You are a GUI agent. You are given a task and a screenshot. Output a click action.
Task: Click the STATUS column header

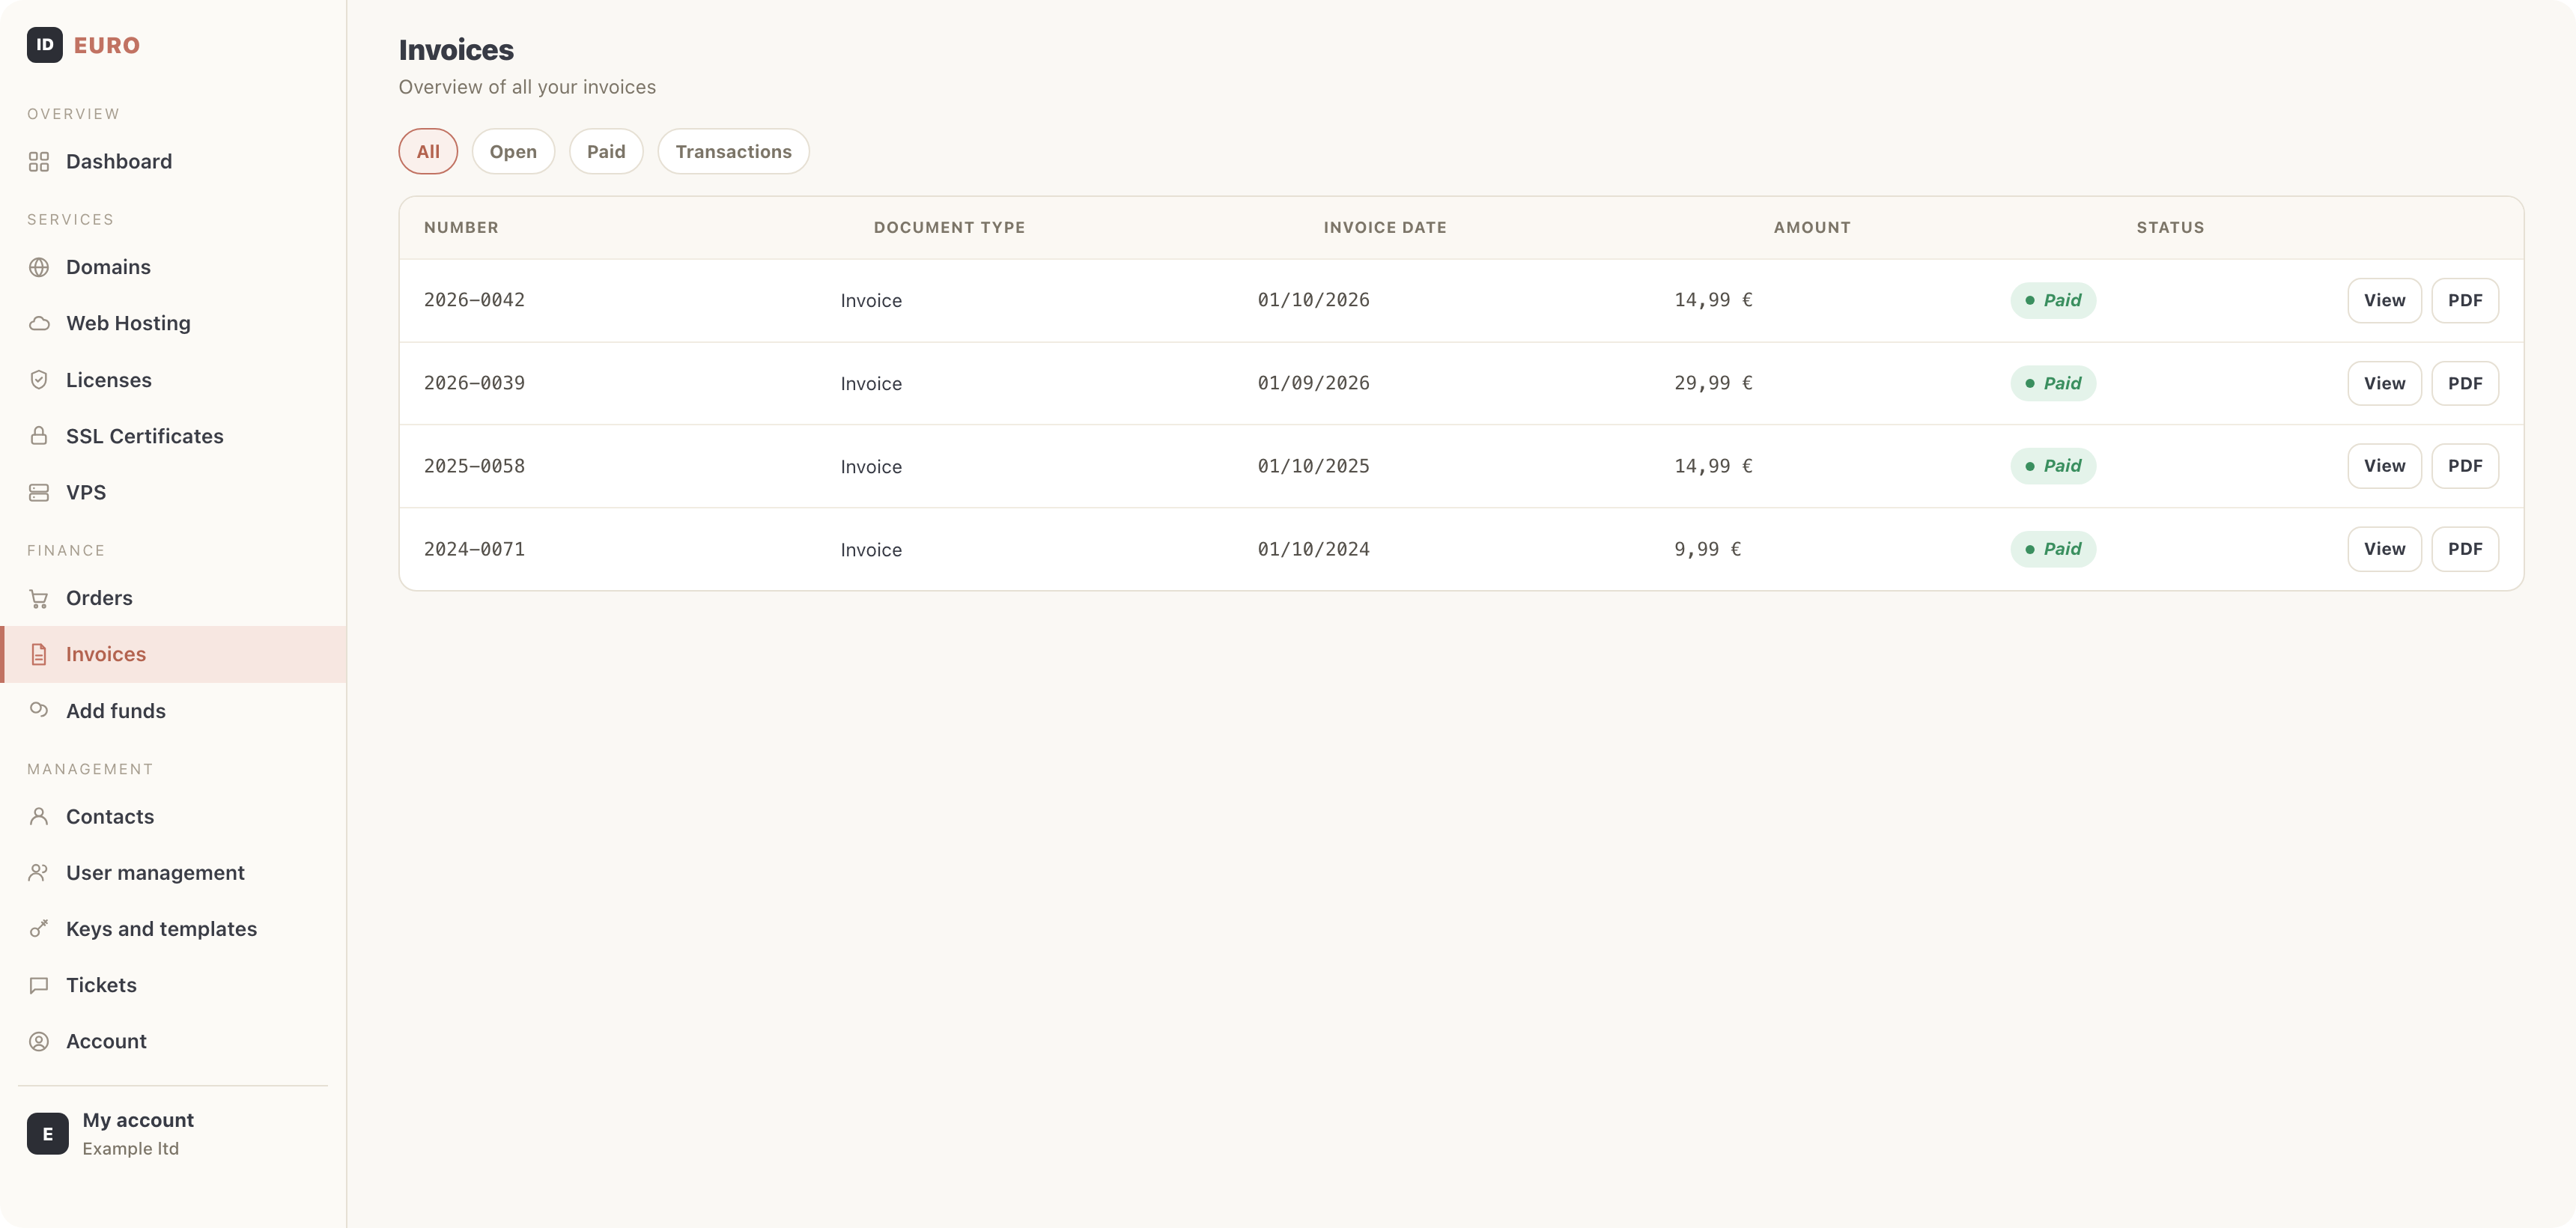pyautogui.click(x=2170, y=227)
